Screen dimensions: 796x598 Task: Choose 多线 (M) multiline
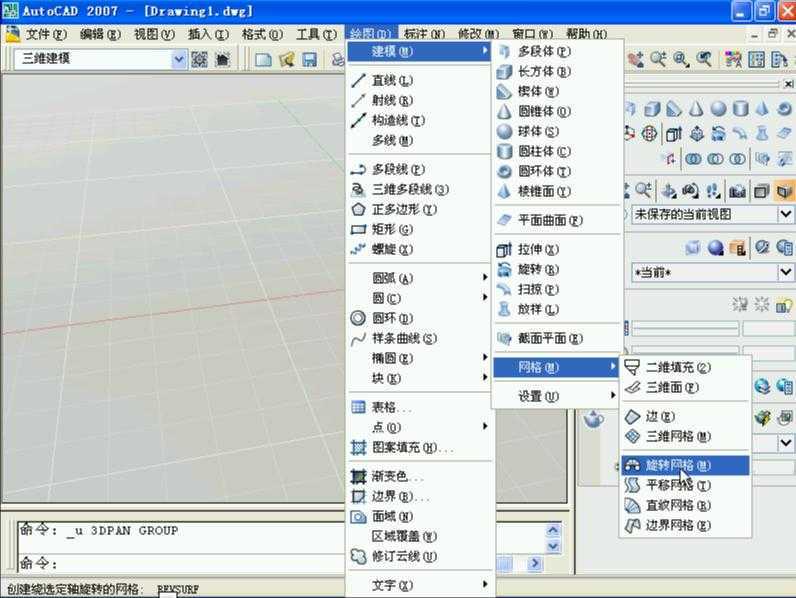point(419,140)
